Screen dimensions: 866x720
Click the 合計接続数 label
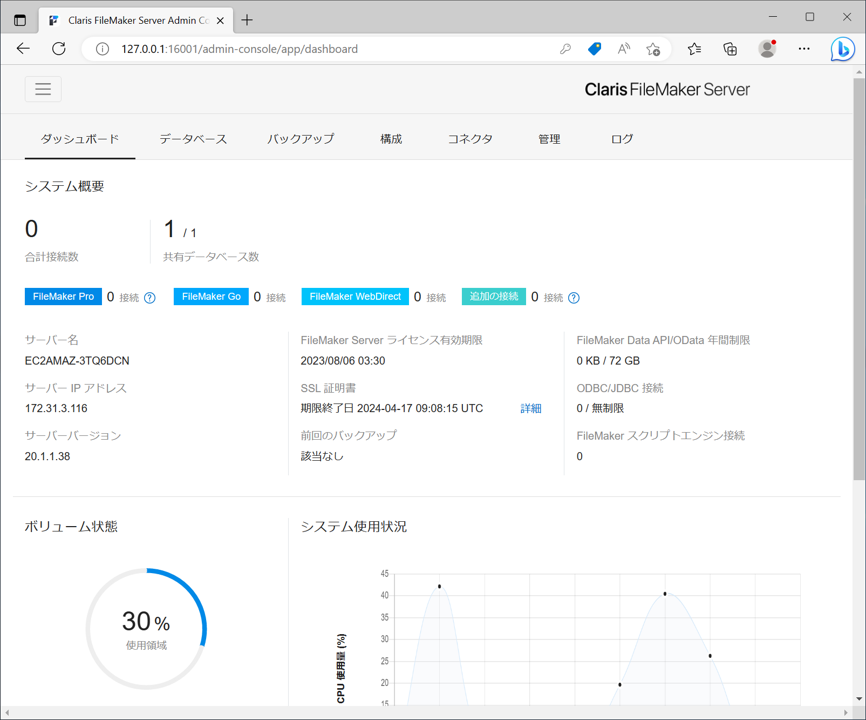click(52, 257)
